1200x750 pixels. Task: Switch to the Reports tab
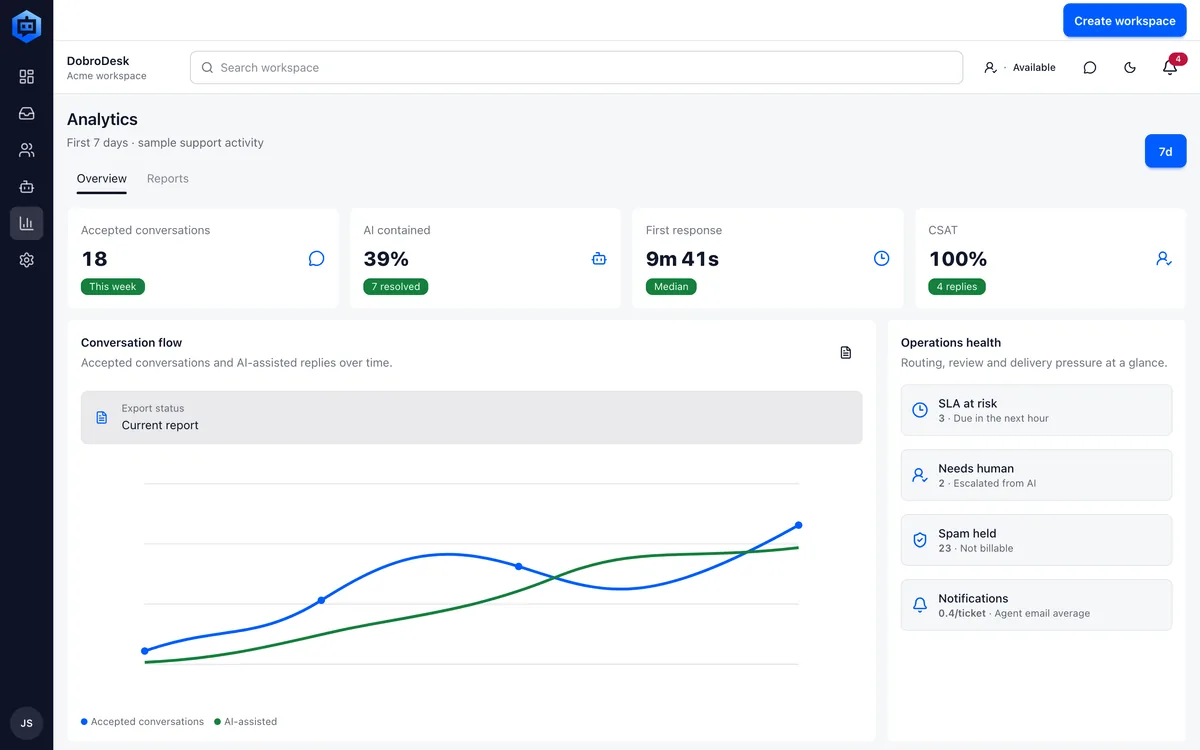(168, 178)
